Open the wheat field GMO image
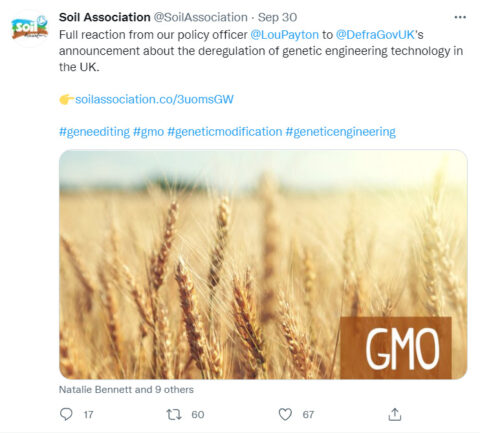 point(263,264)
